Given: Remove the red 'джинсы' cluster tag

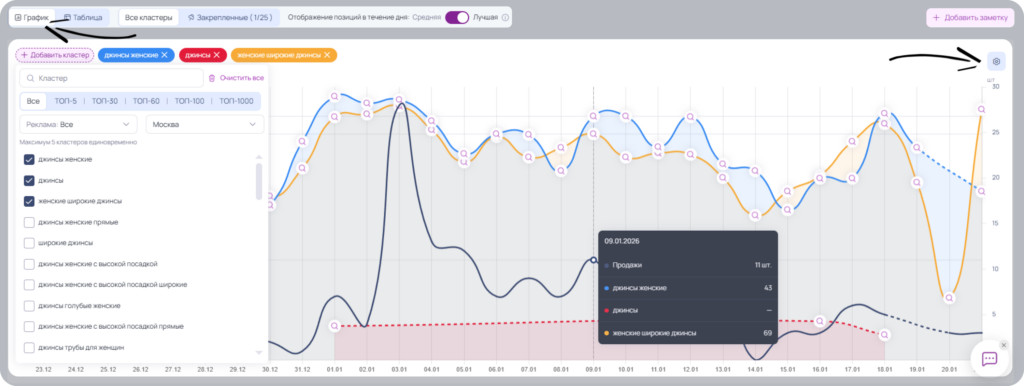Looking at the screenshot, I should tap(217, 55).
